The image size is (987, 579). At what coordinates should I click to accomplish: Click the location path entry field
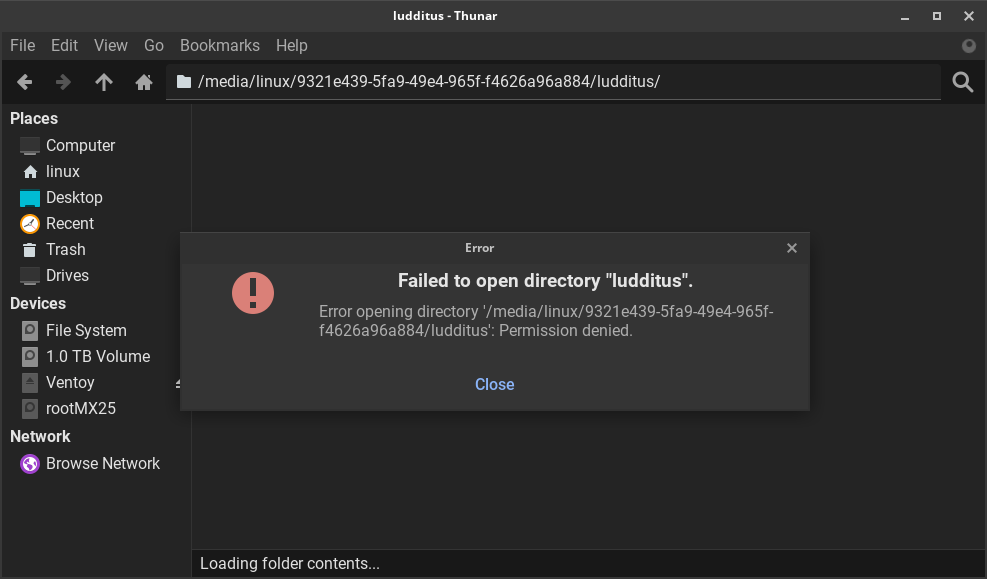tap(560, 82)
